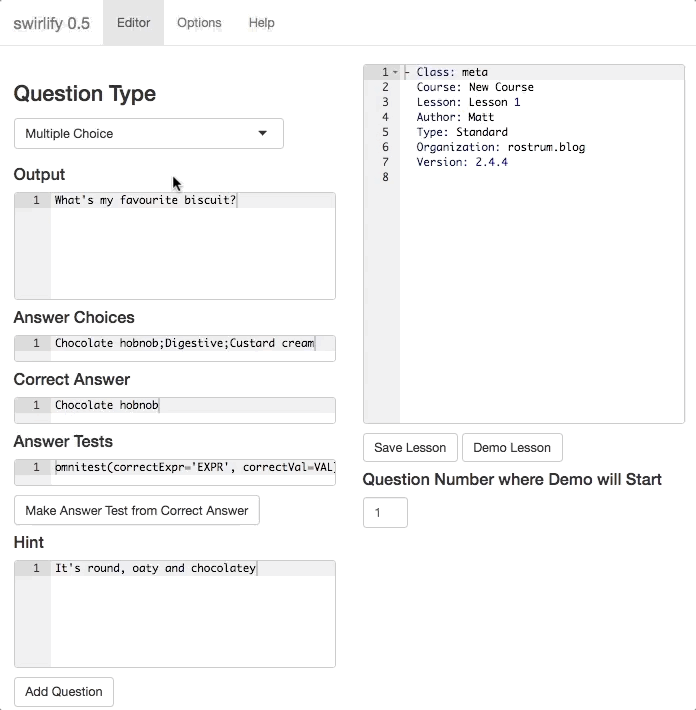
Task: Click Make Answer Test from Correct Answer
Action: 137,510
